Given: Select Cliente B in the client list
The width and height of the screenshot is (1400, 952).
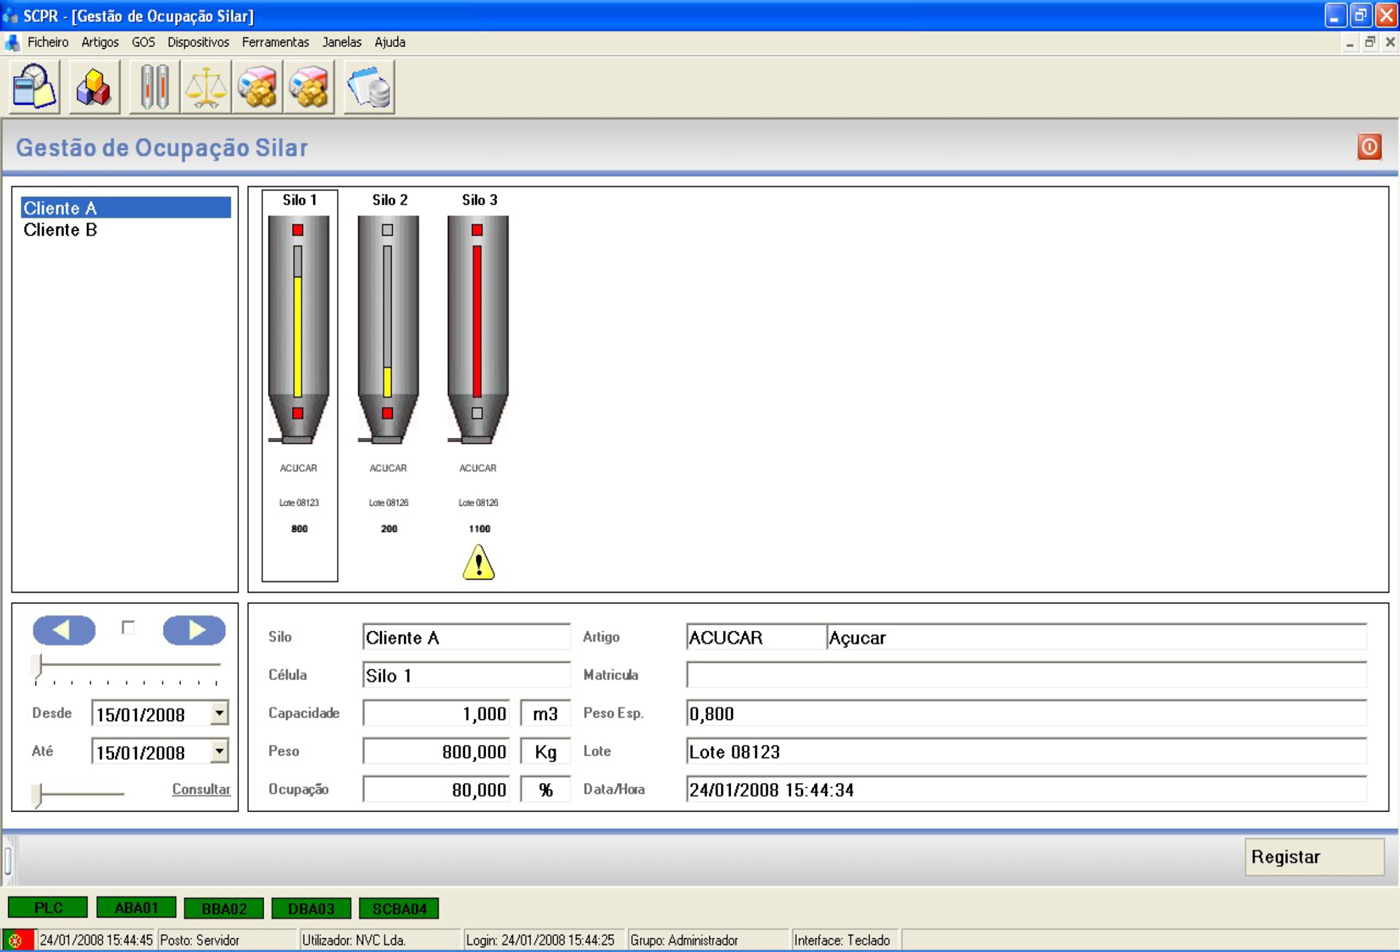Looking at the screenshot, I should [60, 230].
